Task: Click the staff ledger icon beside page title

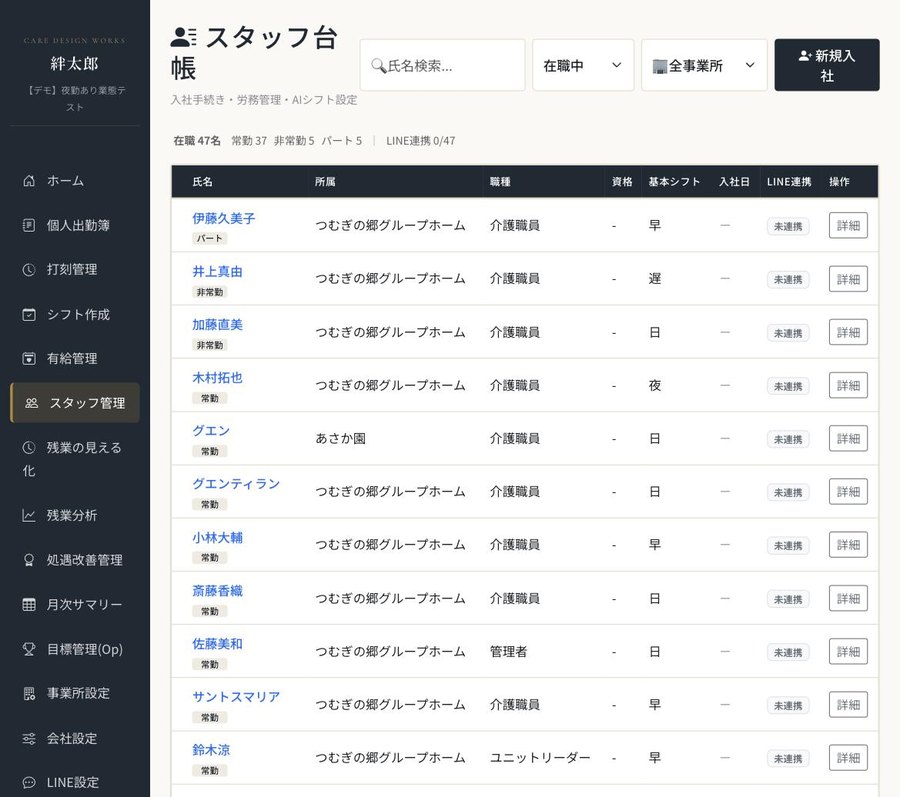Action: tap(184, 37)
